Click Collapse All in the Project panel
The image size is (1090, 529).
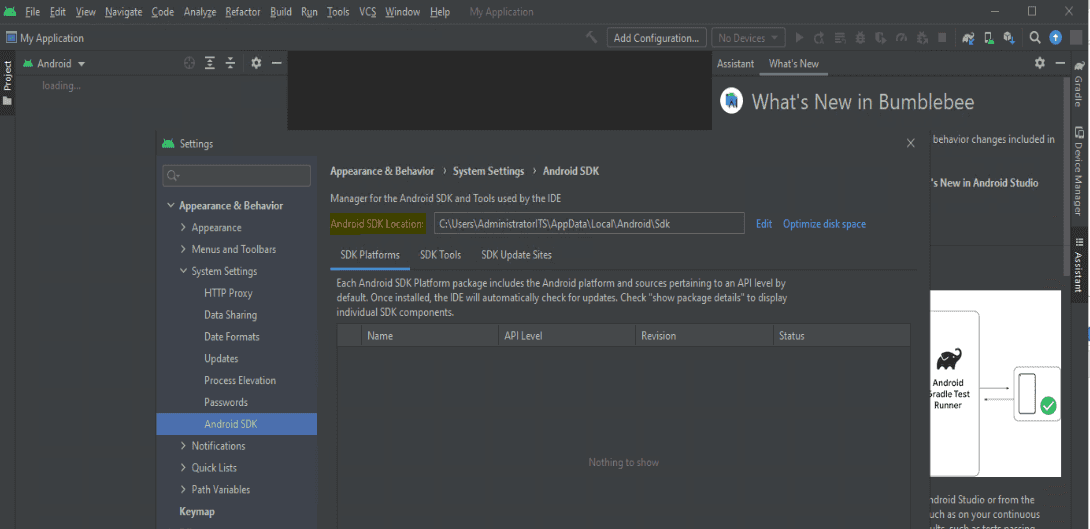coord(230,63)
